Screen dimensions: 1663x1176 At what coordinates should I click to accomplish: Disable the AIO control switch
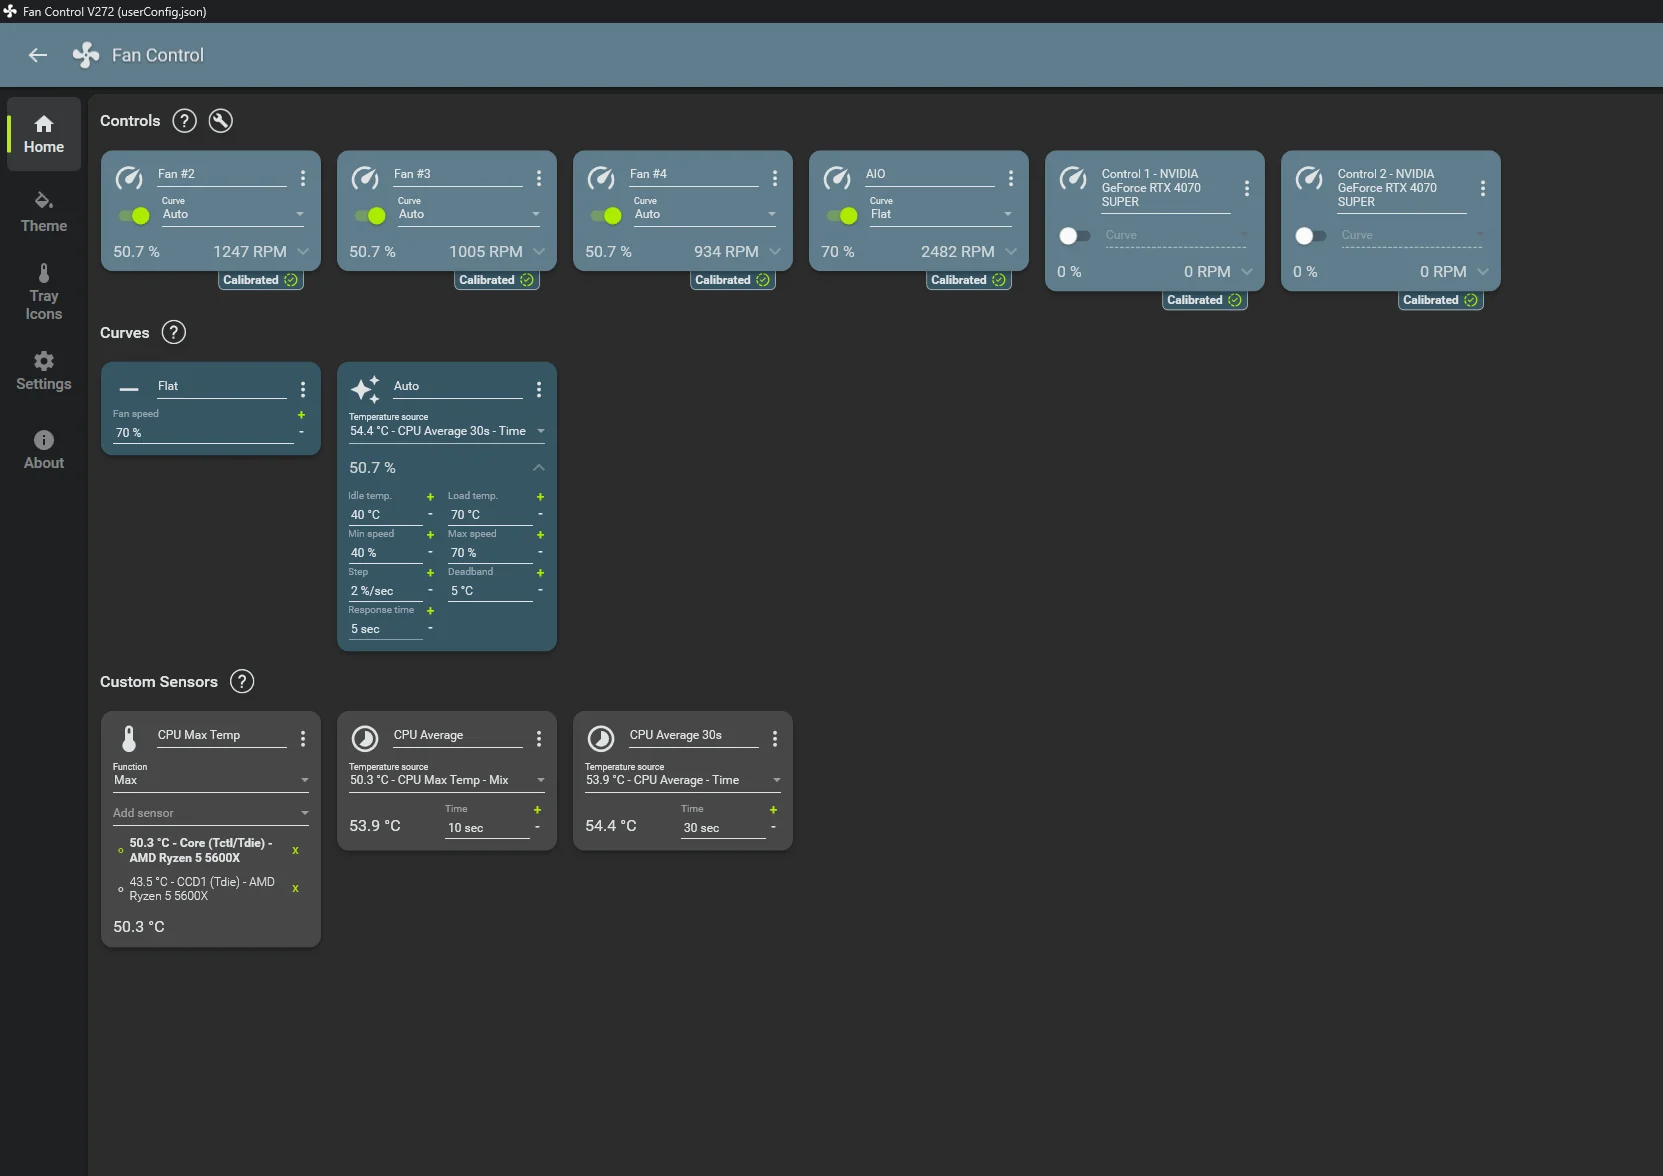pyautogui.click(x=842, y=215)
